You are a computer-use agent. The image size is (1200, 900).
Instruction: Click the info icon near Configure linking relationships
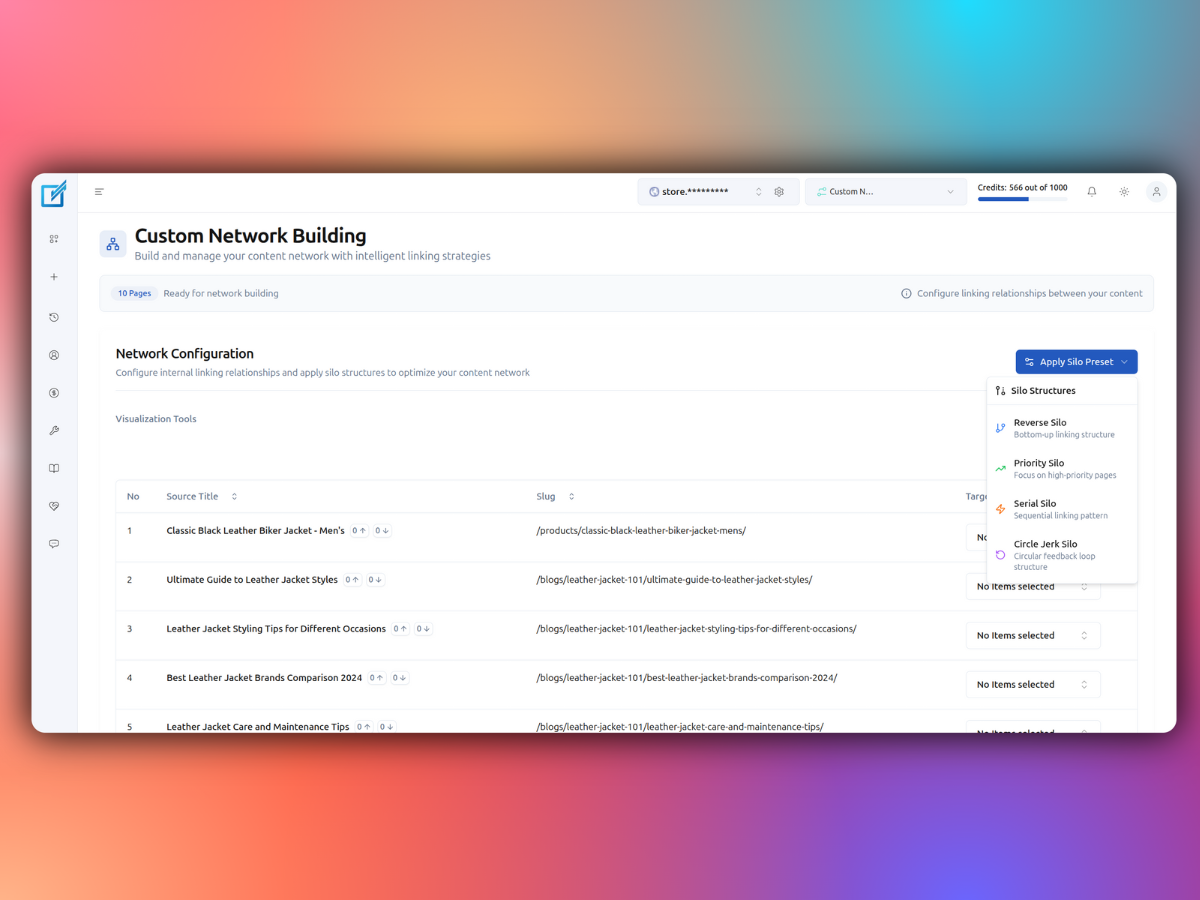point(906,294)
